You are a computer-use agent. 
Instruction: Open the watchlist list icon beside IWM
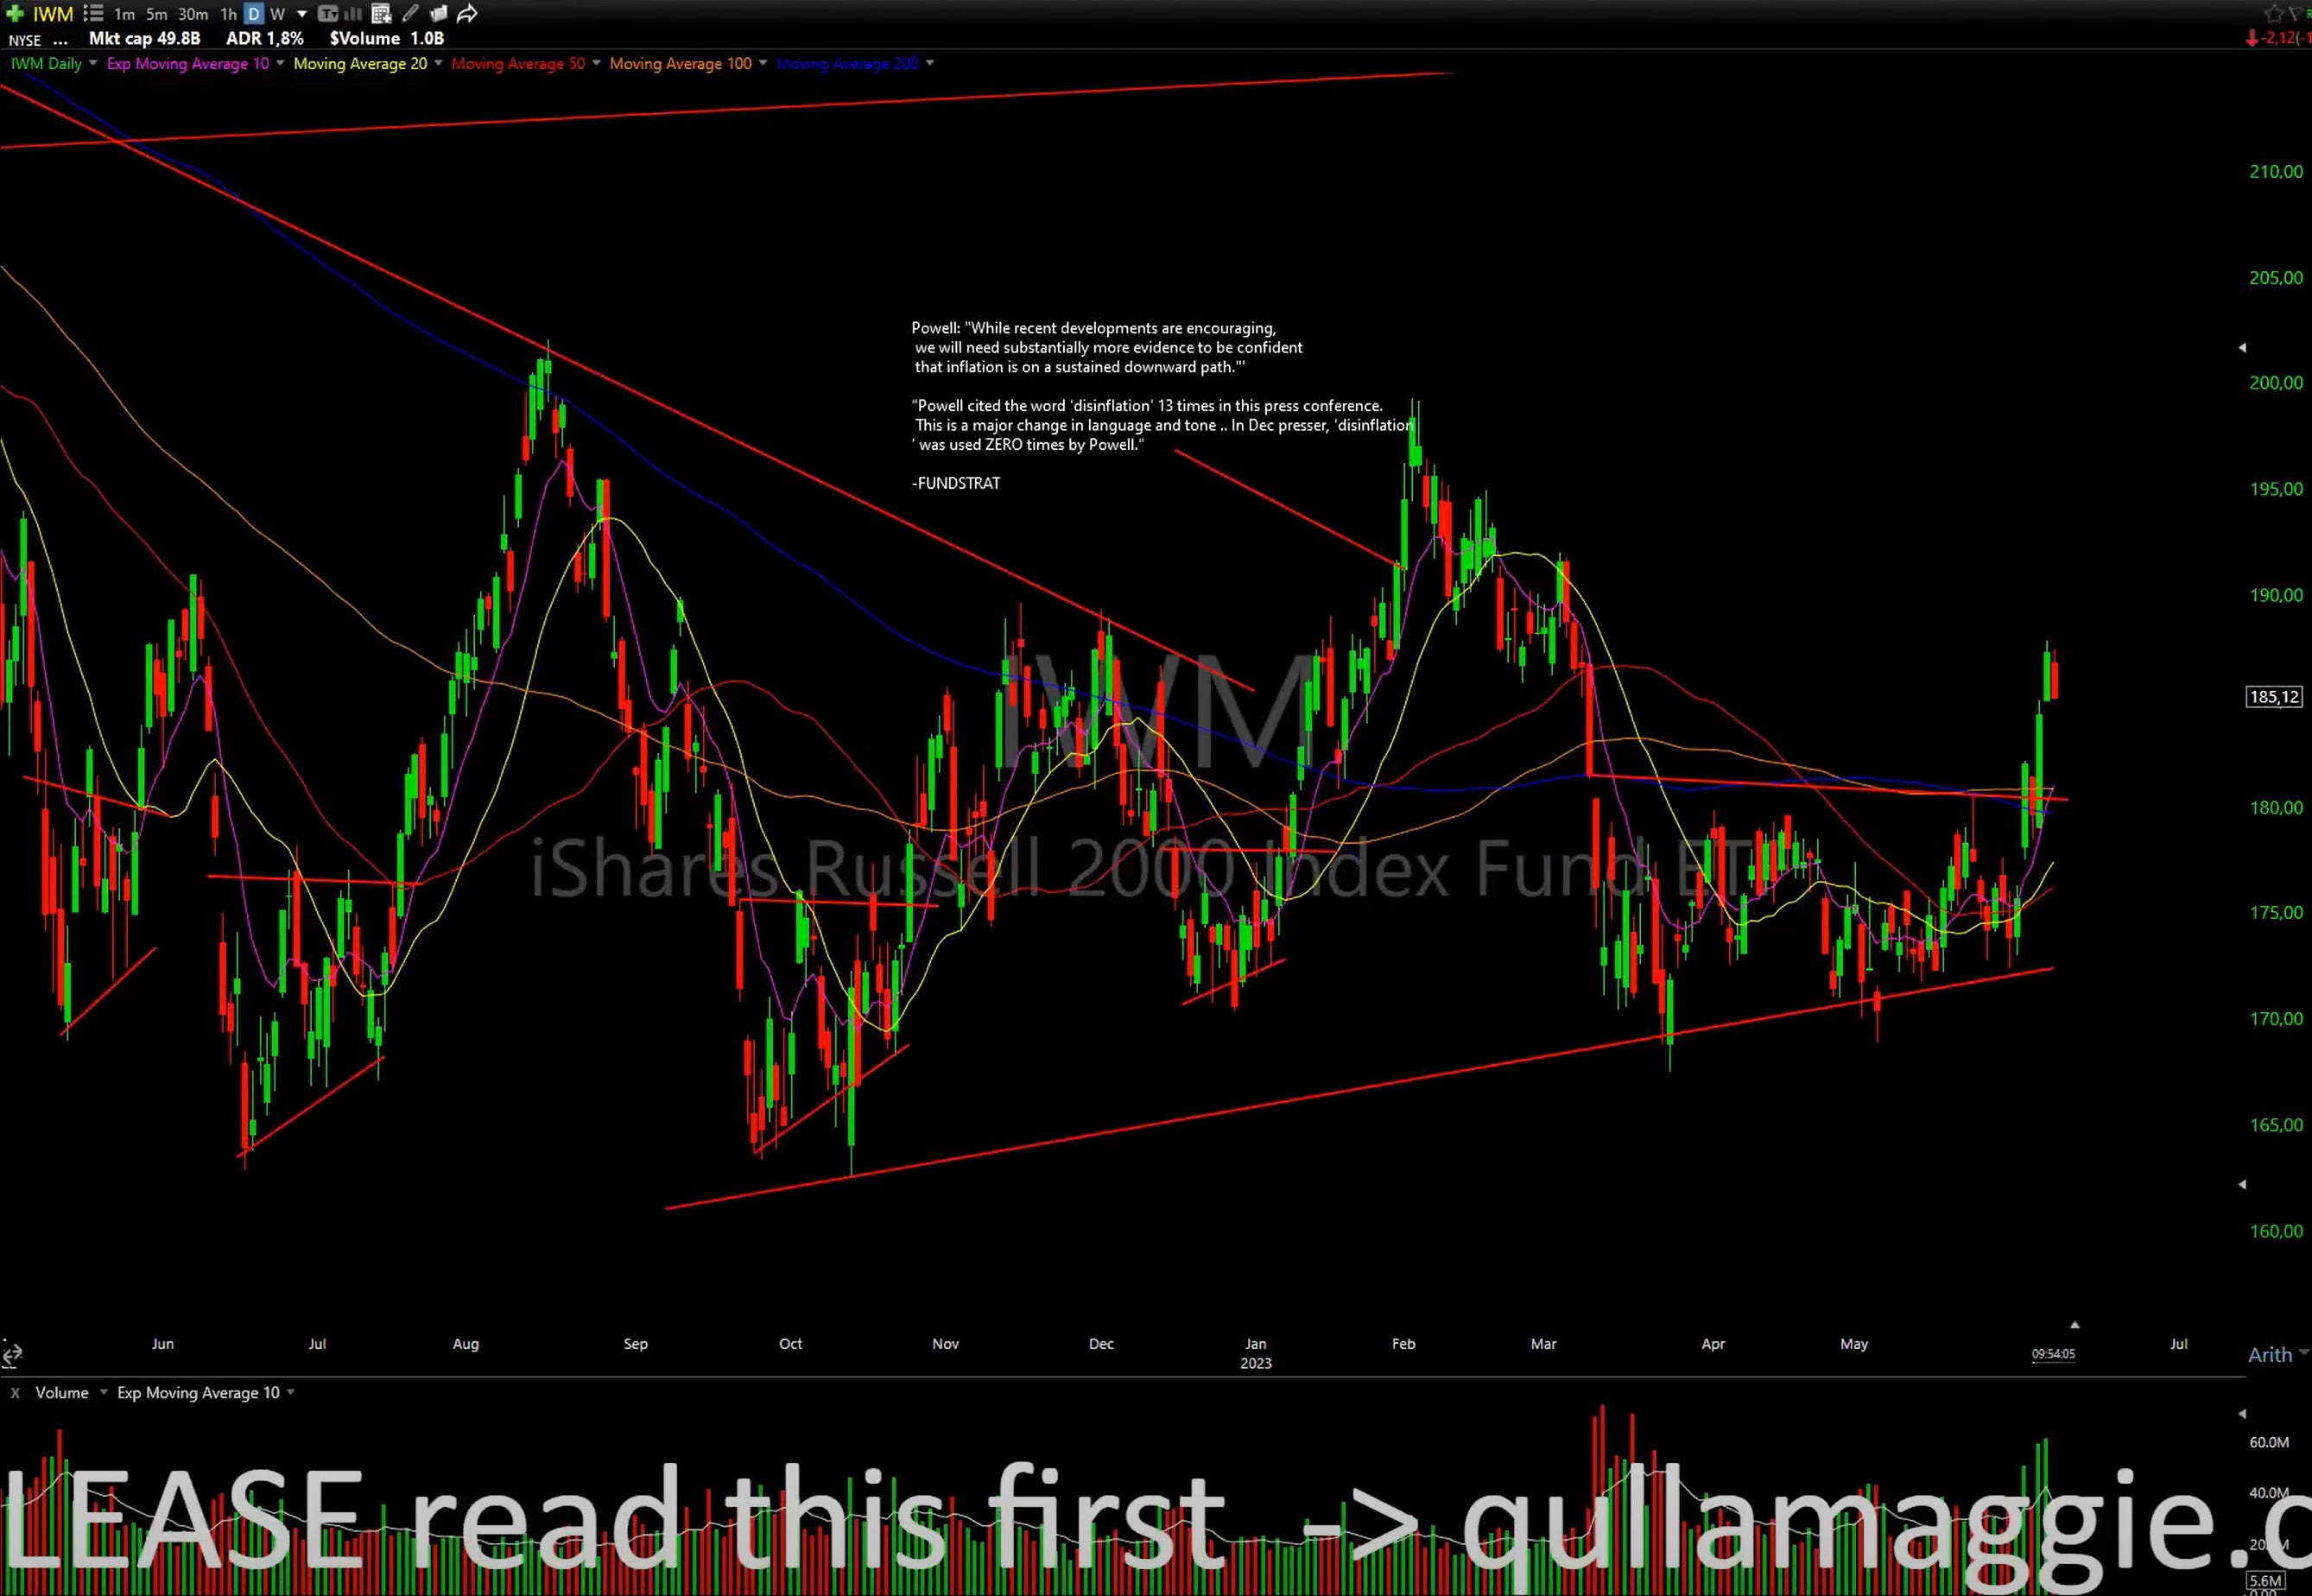[93, 14]
